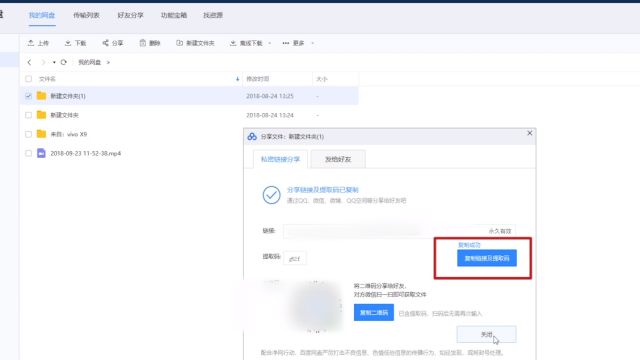Click the file name 新建文件夹(1)
Viewport: 640px width, 360px height.
point(68,96)
